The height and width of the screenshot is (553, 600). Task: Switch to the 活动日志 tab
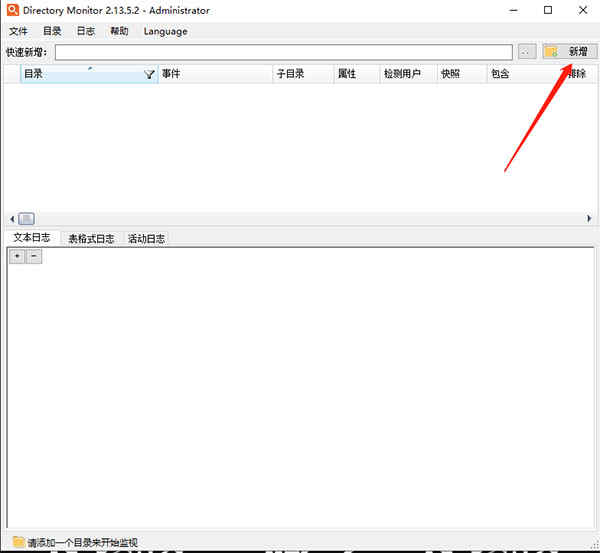coord(146,239)
